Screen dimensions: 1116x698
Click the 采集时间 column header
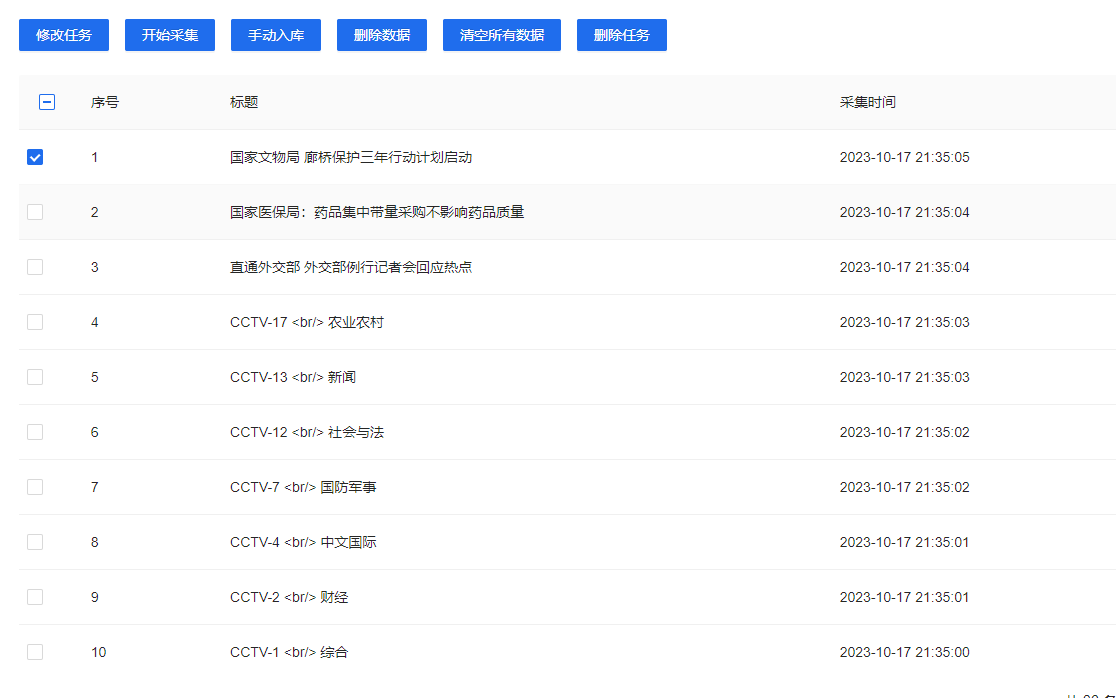pyautogui.click(x=867, y=102)
